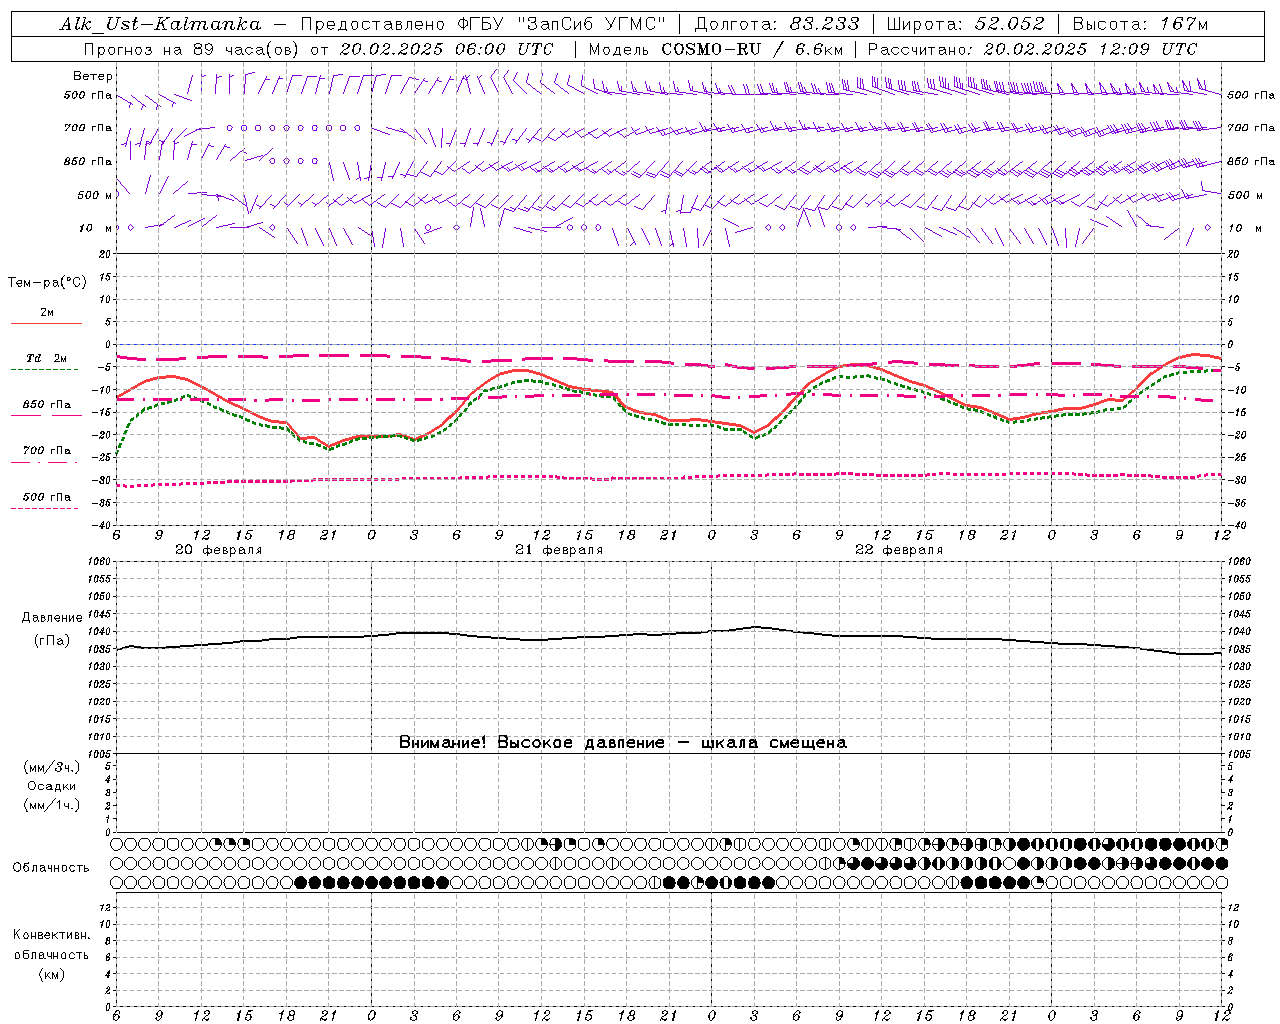Click the date label 20 февраля
This screenshot has width=1280, height=1024.
[x=219, y=550]
